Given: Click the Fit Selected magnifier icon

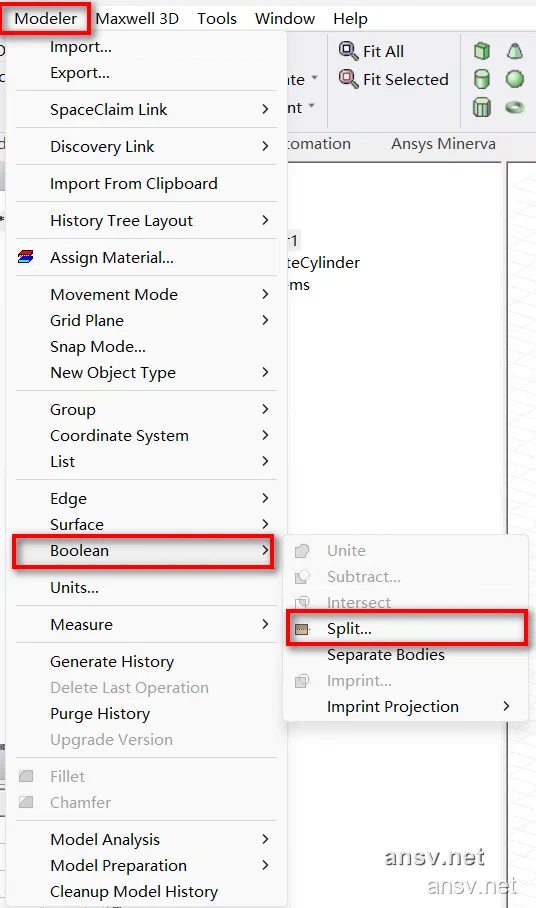Looking at the screenshot, I should tap(348, 79).
